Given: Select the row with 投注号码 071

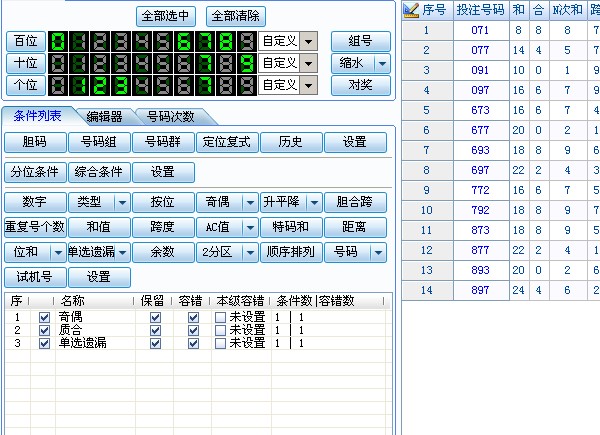Looking at the screenshot, I should pos(501,30).
